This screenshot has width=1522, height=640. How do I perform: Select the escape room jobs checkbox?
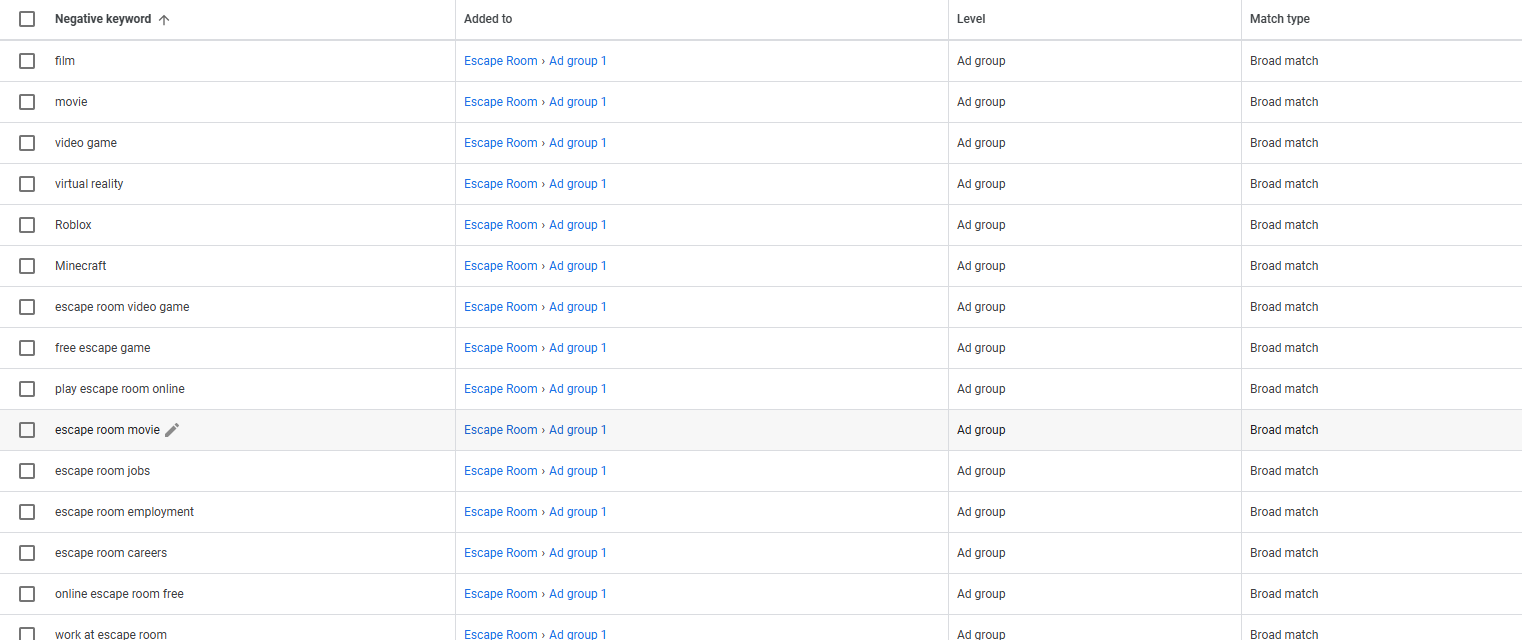tap(27, 471)
